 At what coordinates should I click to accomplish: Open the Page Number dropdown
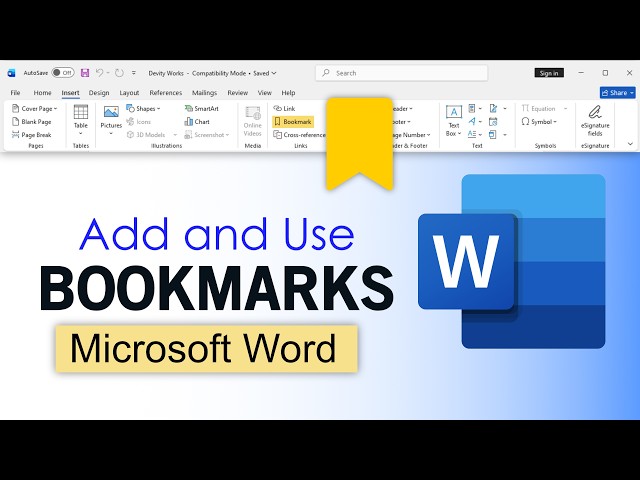411,135
